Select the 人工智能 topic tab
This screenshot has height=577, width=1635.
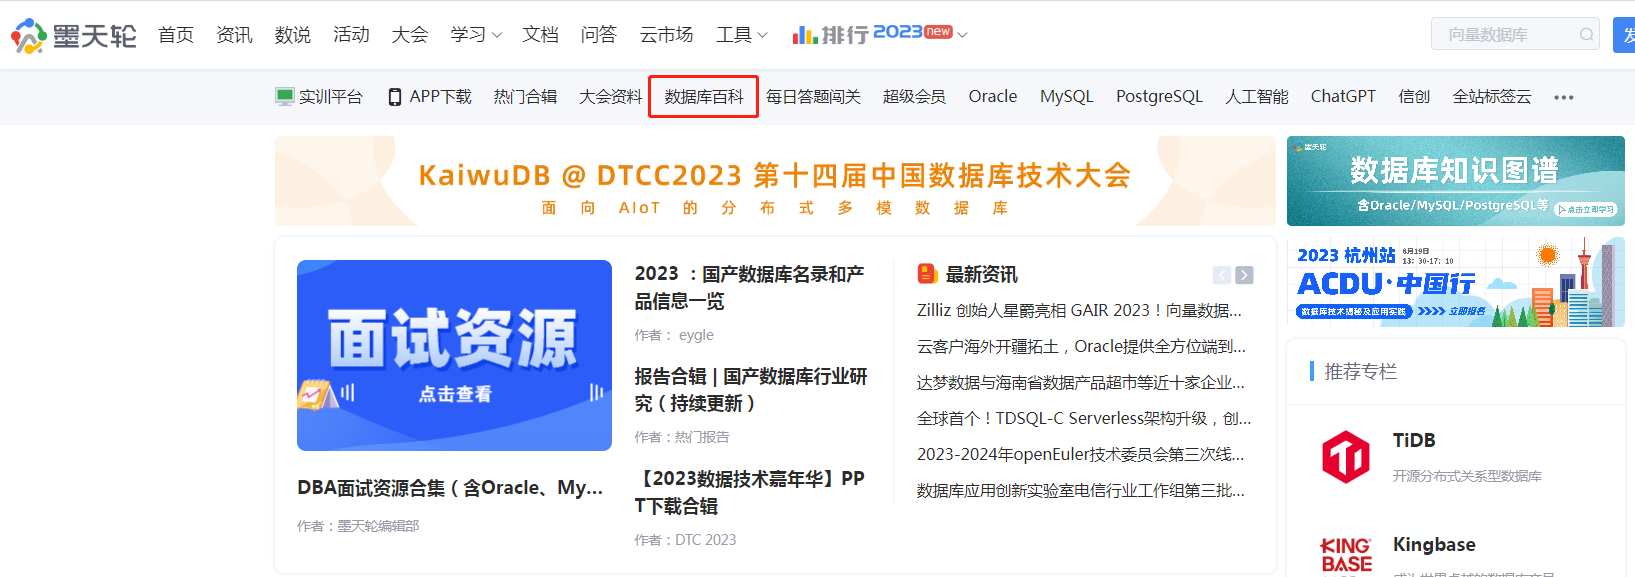pos(1257,97)
